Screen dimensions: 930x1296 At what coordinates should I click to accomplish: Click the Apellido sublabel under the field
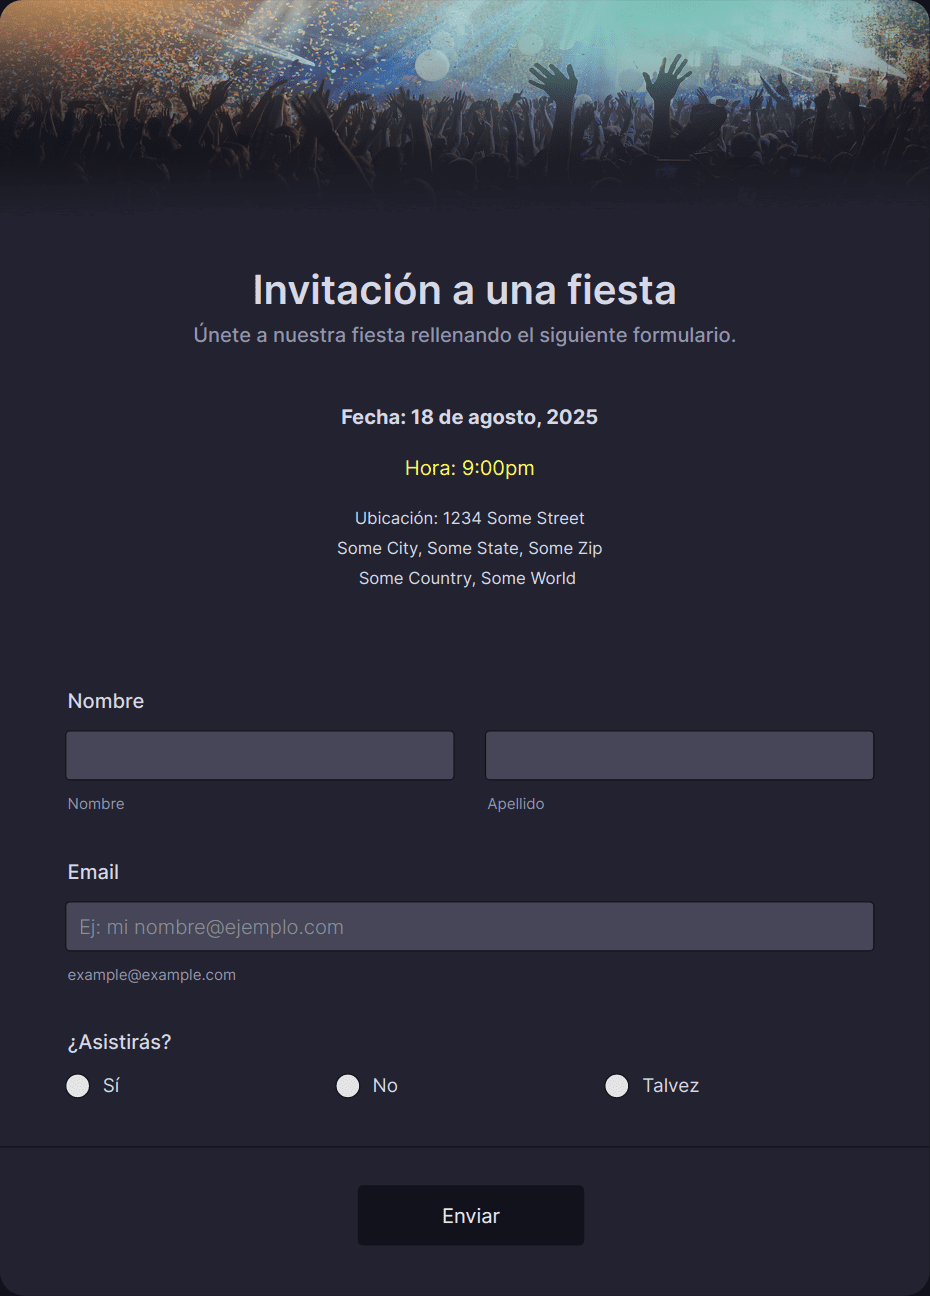click(x=516, y=804)
